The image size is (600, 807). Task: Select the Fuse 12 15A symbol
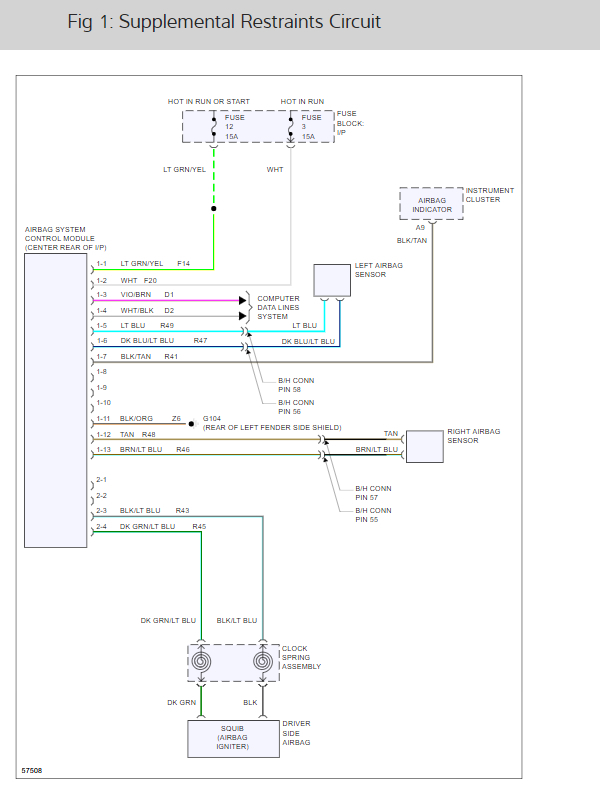click(x=214, y=127)
